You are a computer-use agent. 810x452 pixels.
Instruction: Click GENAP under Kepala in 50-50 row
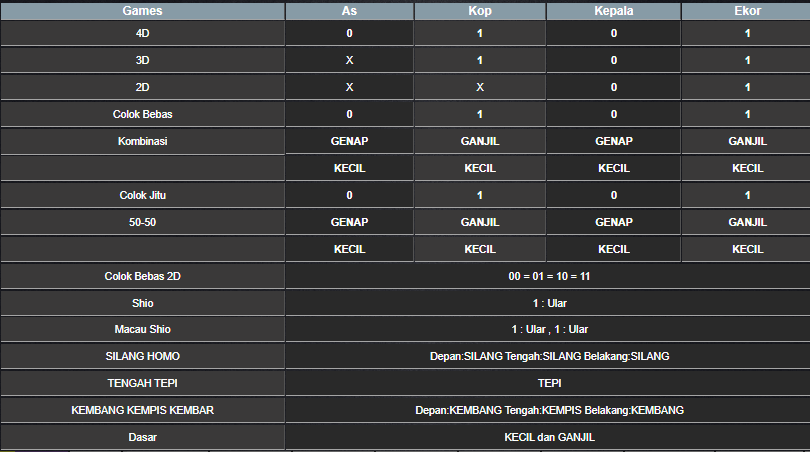(x=614, y=222)
